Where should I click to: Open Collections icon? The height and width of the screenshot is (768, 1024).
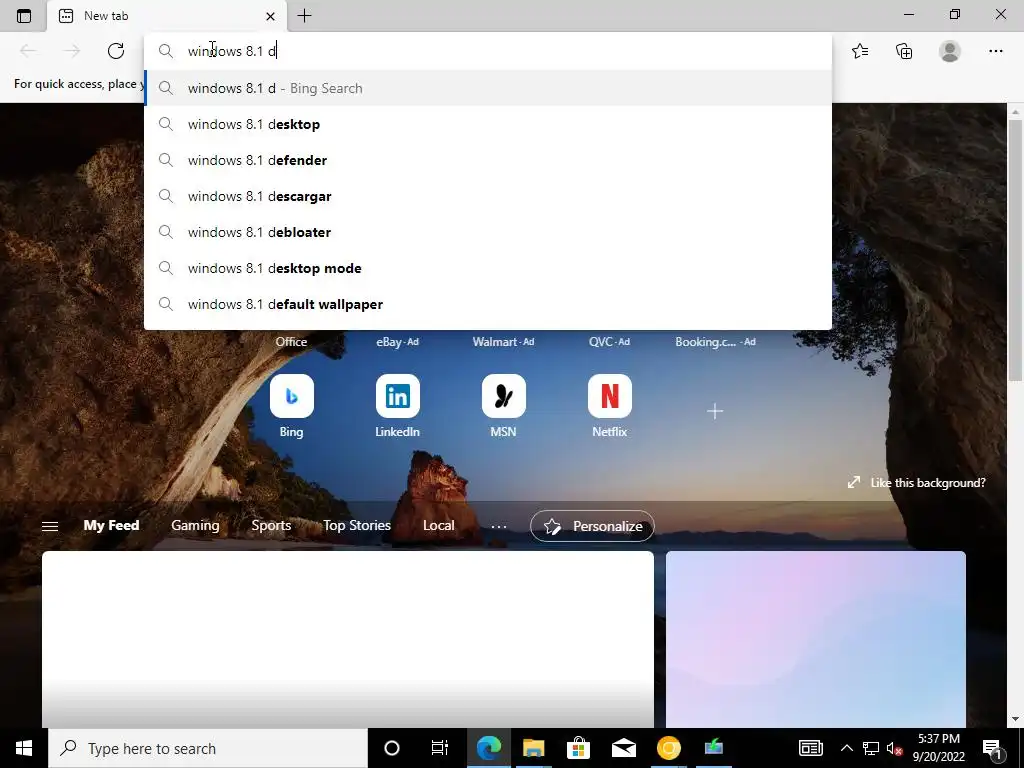(904, 51)
